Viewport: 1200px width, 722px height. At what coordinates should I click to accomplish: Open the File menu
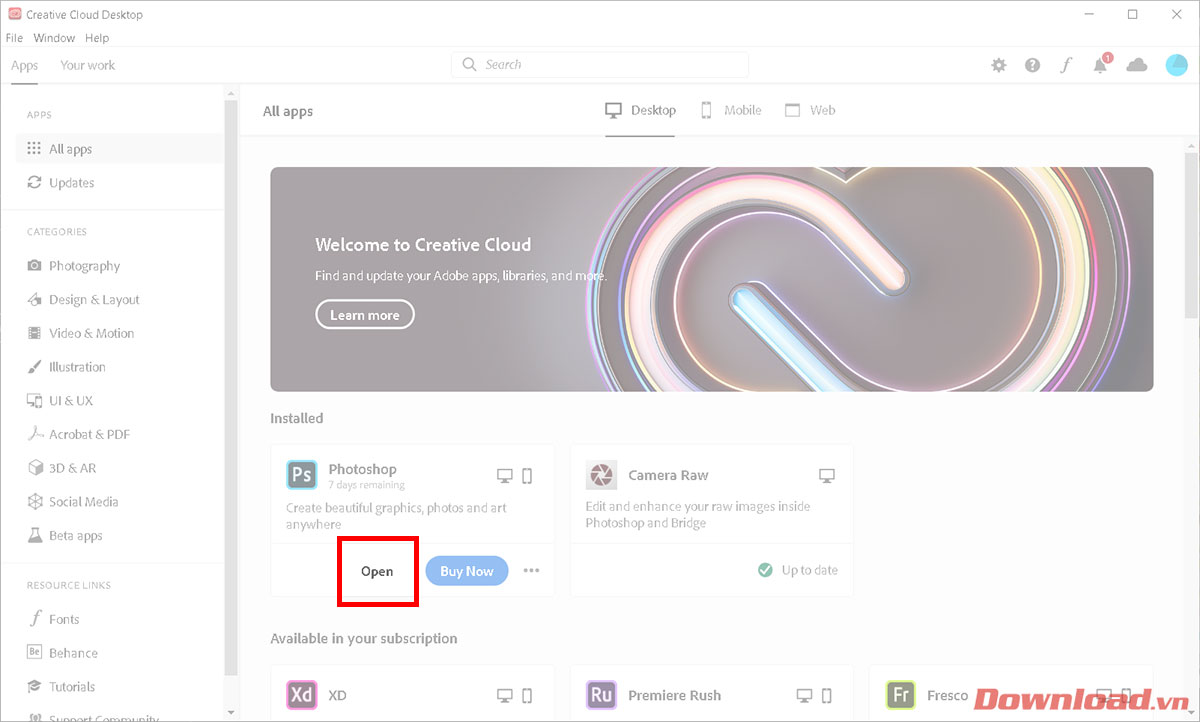[14, 38]
